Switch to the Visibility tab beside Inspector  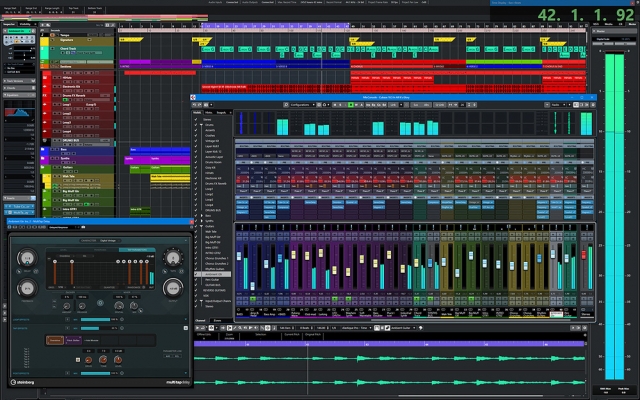click(x=25, y=24)
